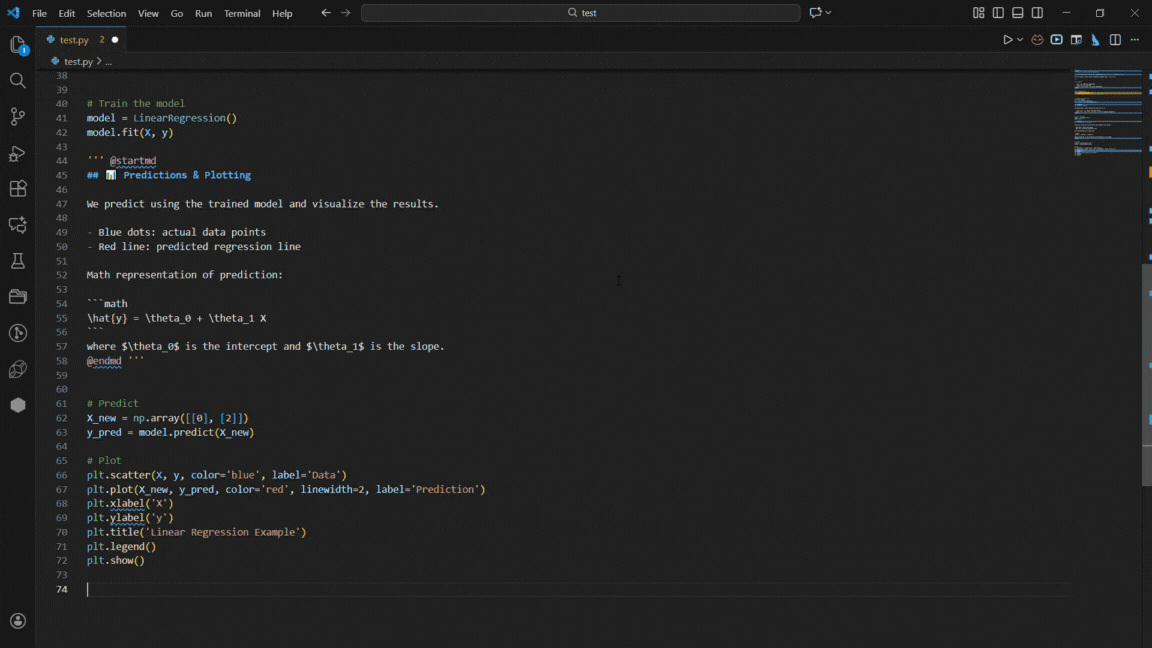The image size is (1152, 648).
Task: Expand the Run Python file dropdown arrow
Action: click(1020, 40)
